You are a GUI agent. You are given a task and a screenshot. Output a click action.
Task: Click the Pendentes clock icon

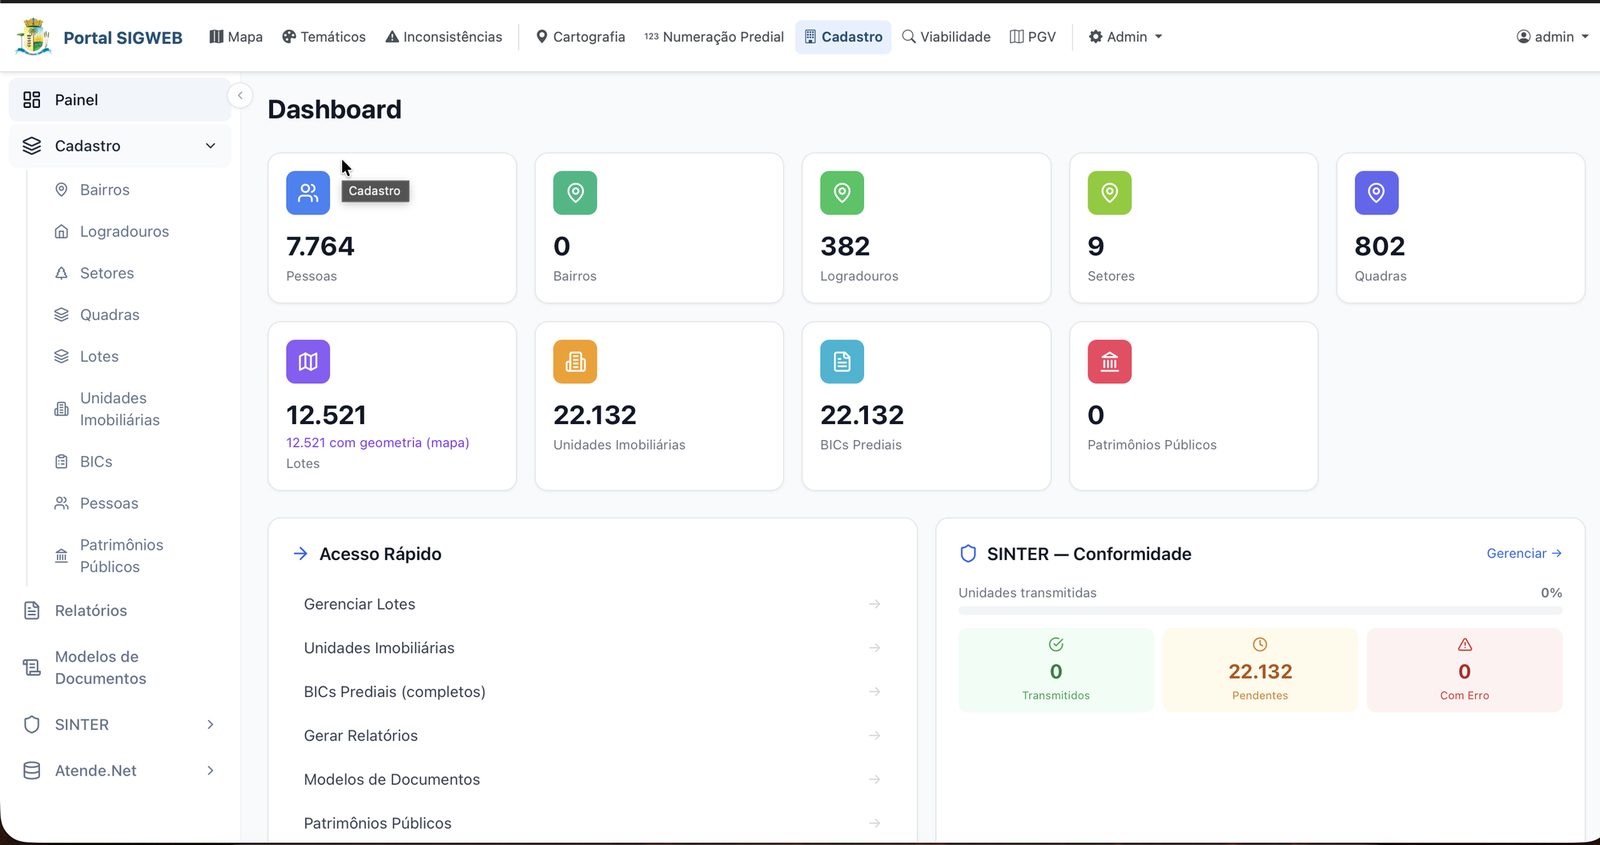[x=1260, y=644]
